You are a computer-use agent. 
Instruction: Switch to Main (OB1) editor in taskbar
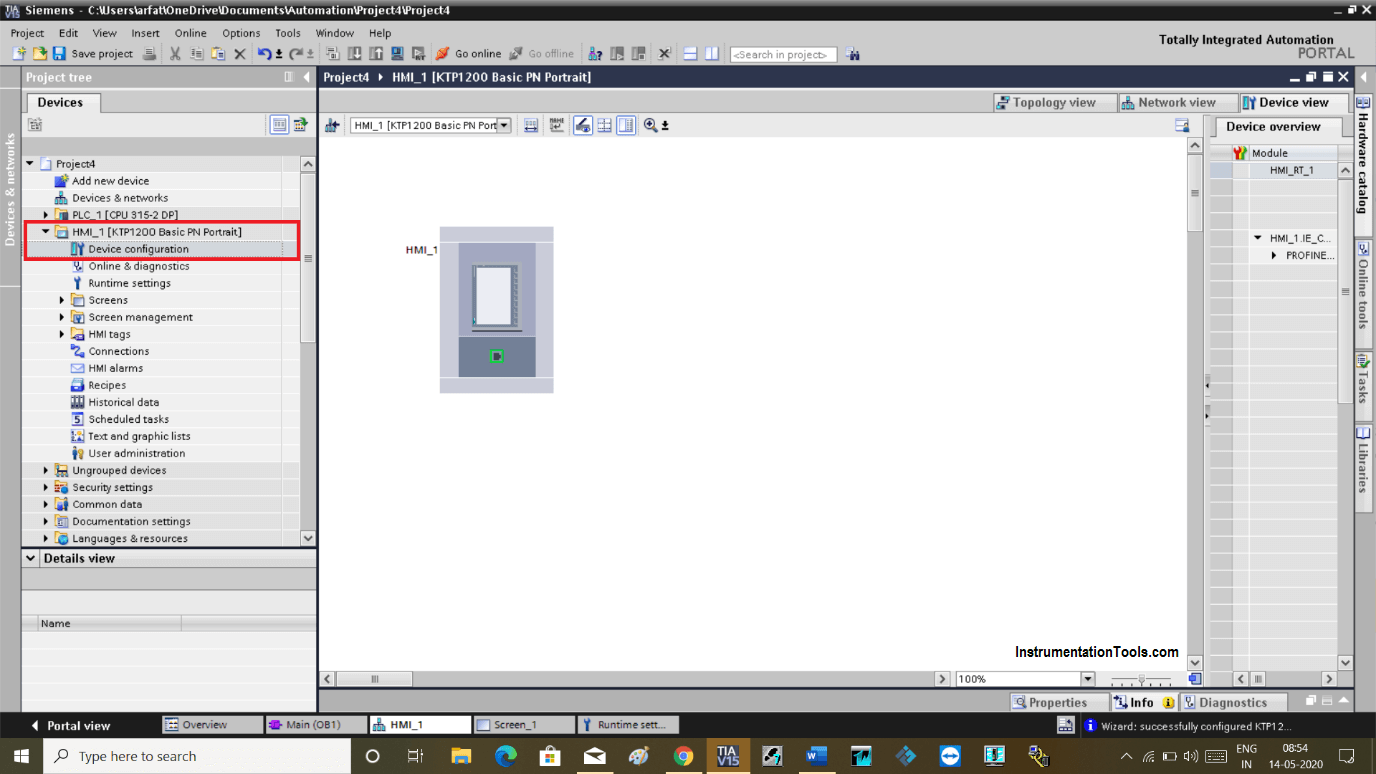point(315,725)
